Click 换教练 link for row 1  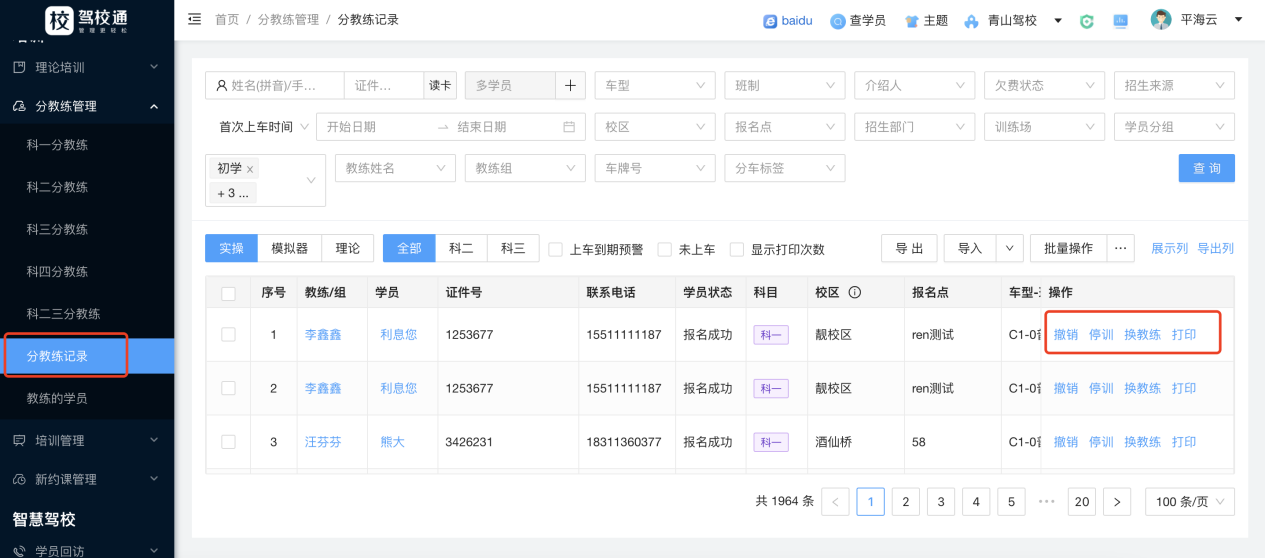(1142, 334)
